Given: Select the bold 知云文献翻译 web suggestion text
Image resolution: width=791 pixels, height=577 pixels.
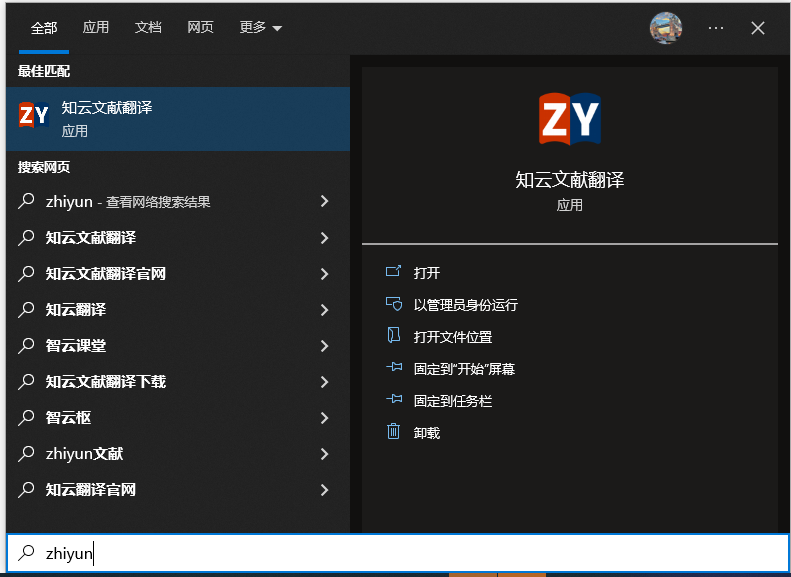Looking at the screenshot, I should pyautogui.click(x=91, y=238).
